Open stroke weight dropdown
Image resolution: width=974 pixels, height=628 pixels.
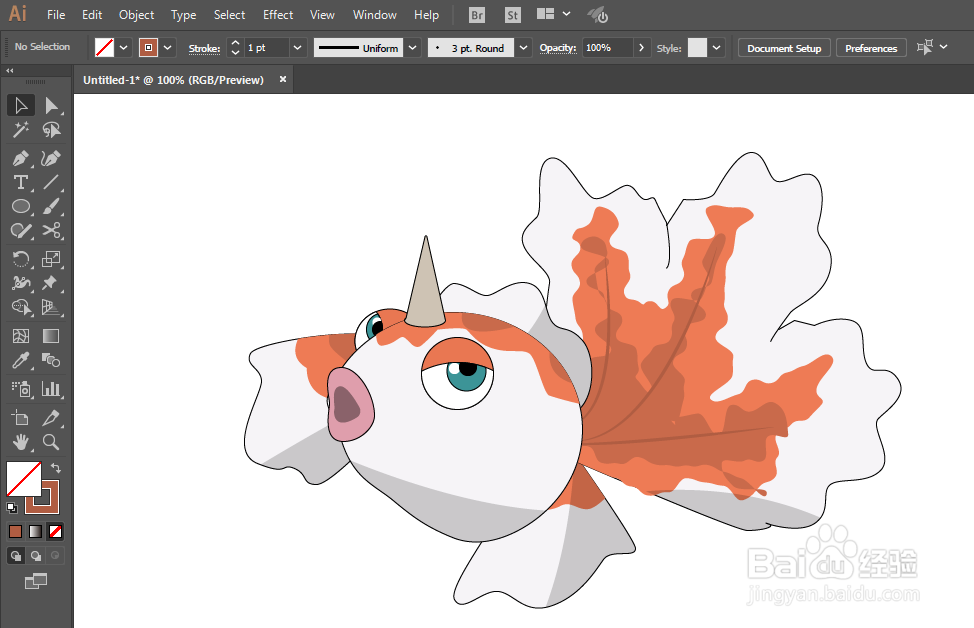click(298, 48)
